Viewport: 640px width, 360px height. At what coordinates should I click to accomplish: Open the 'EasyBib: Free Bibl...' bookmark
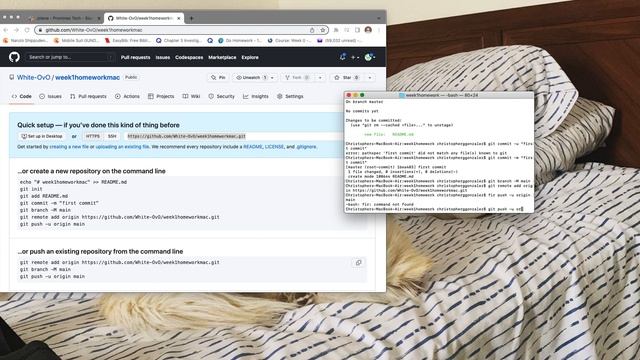[x=128, y=40]
